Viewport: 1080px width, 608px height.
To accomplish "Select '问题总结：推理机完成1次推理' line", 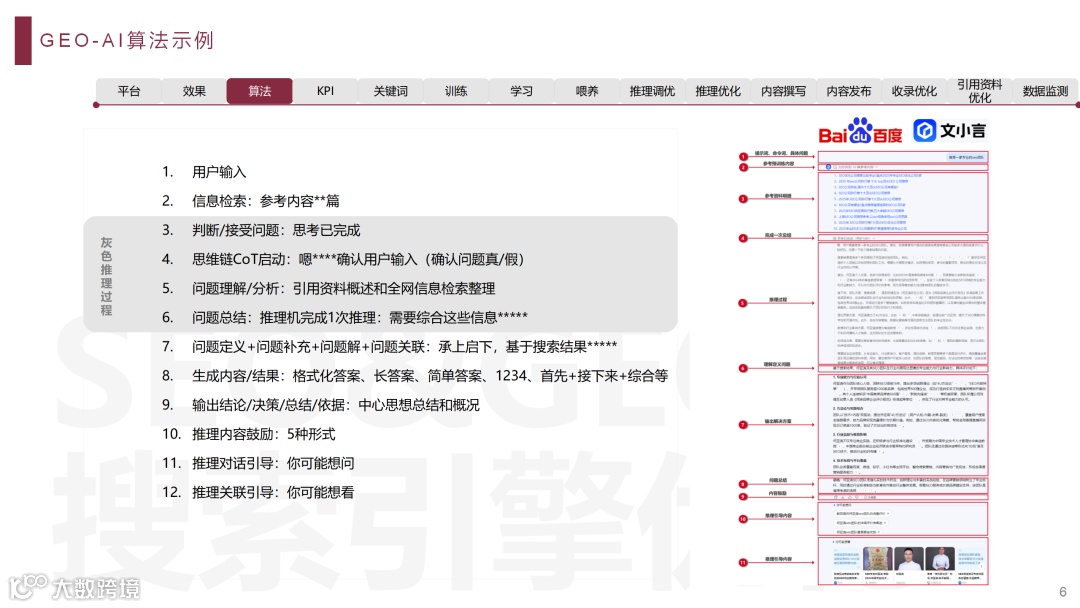I will click(360, 317).
